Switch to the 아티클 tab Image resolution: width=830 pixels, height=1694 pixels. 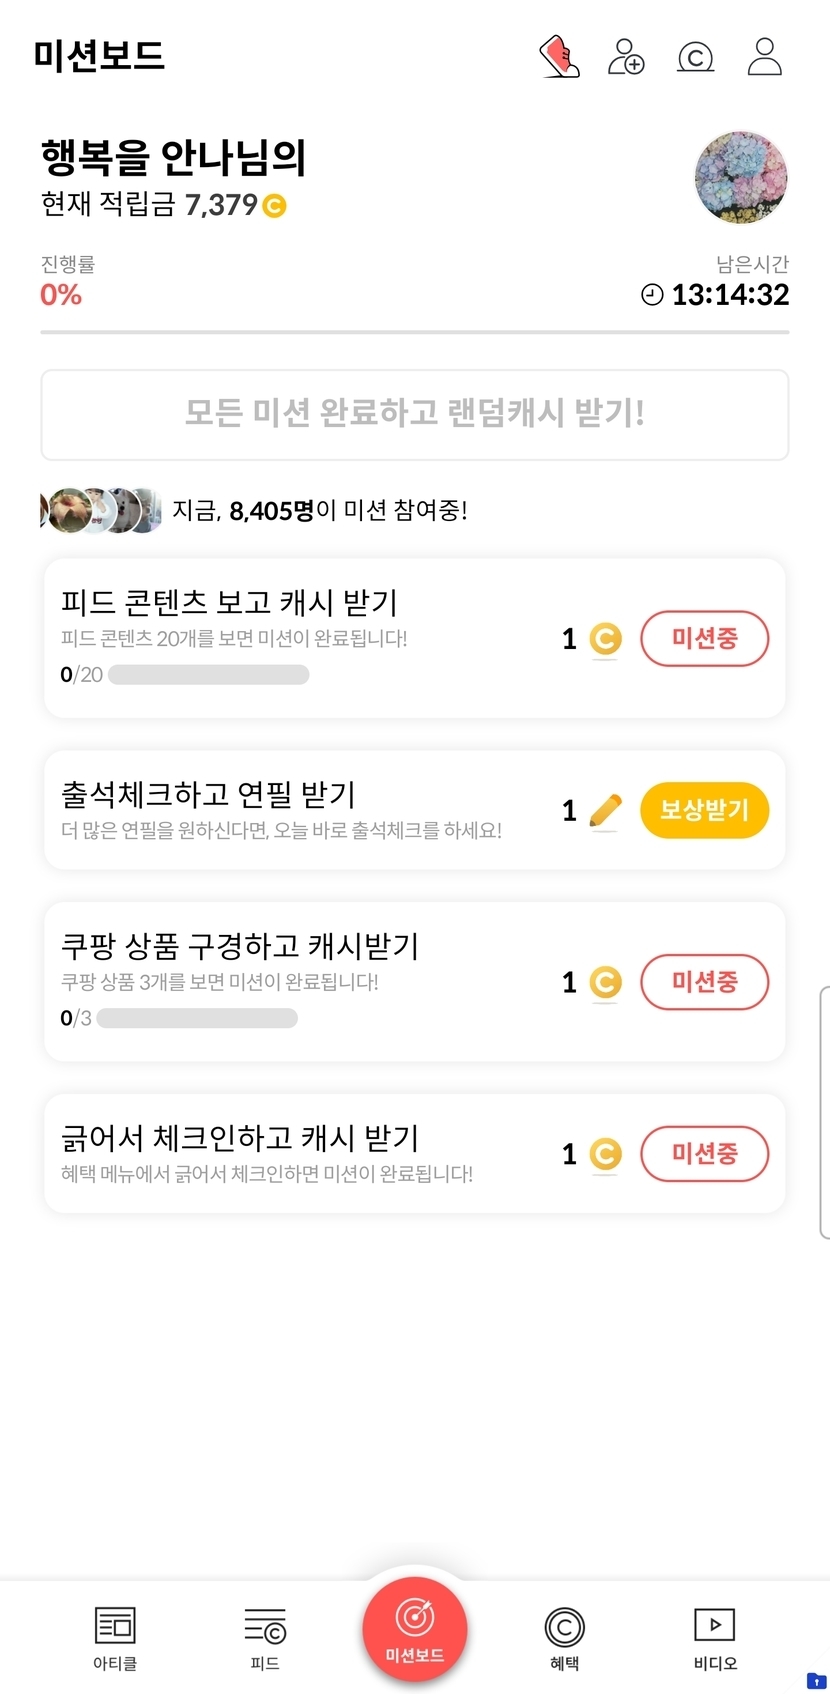click(115, 1638)
